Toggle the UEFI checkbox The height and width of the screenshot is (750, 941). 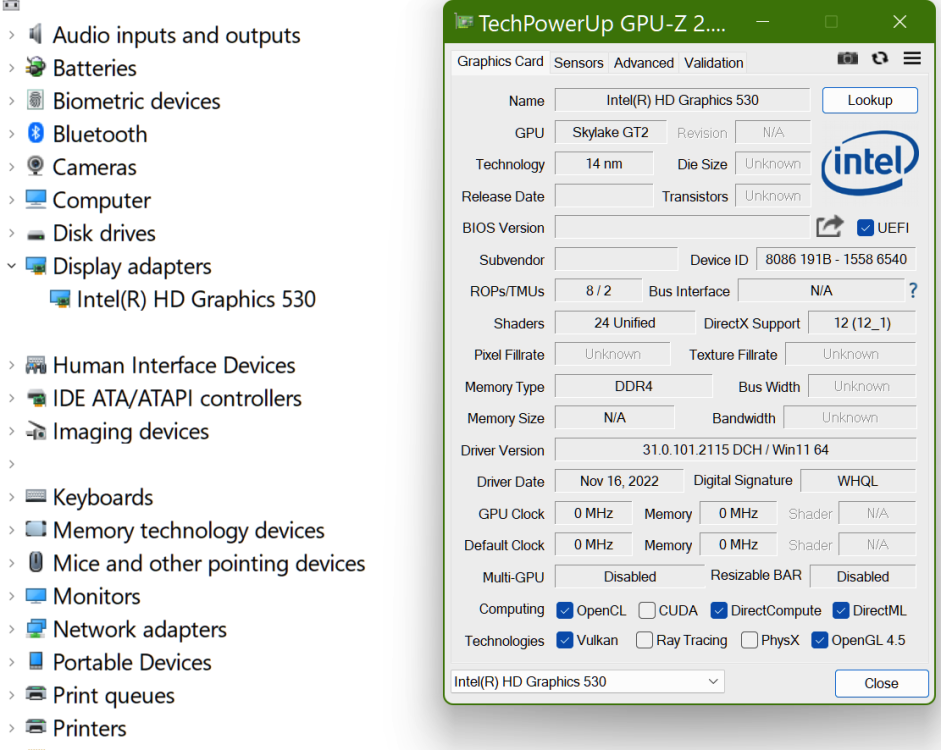pos(865,228)
